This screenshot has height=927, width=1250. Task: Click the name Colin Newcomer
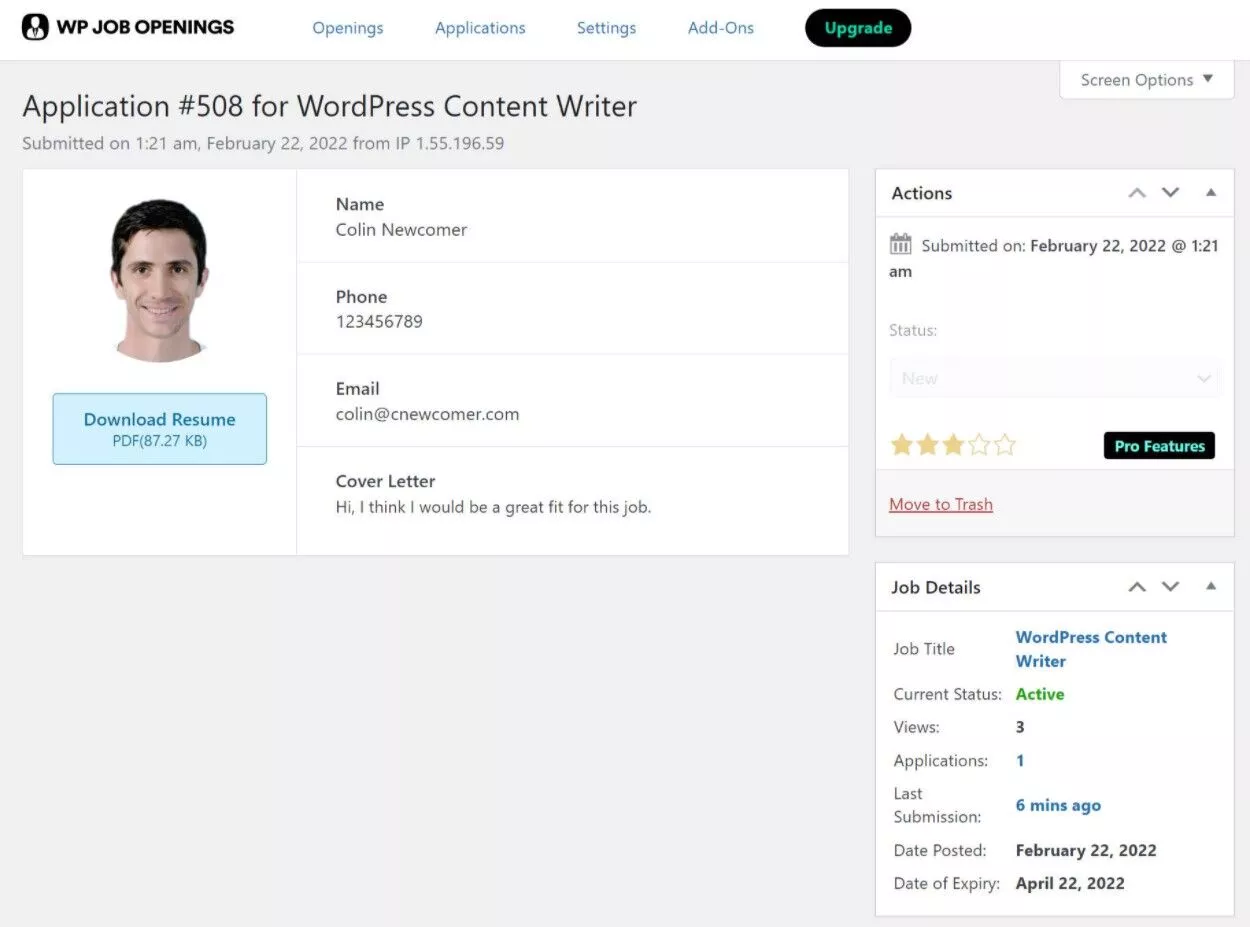point(401,230)
